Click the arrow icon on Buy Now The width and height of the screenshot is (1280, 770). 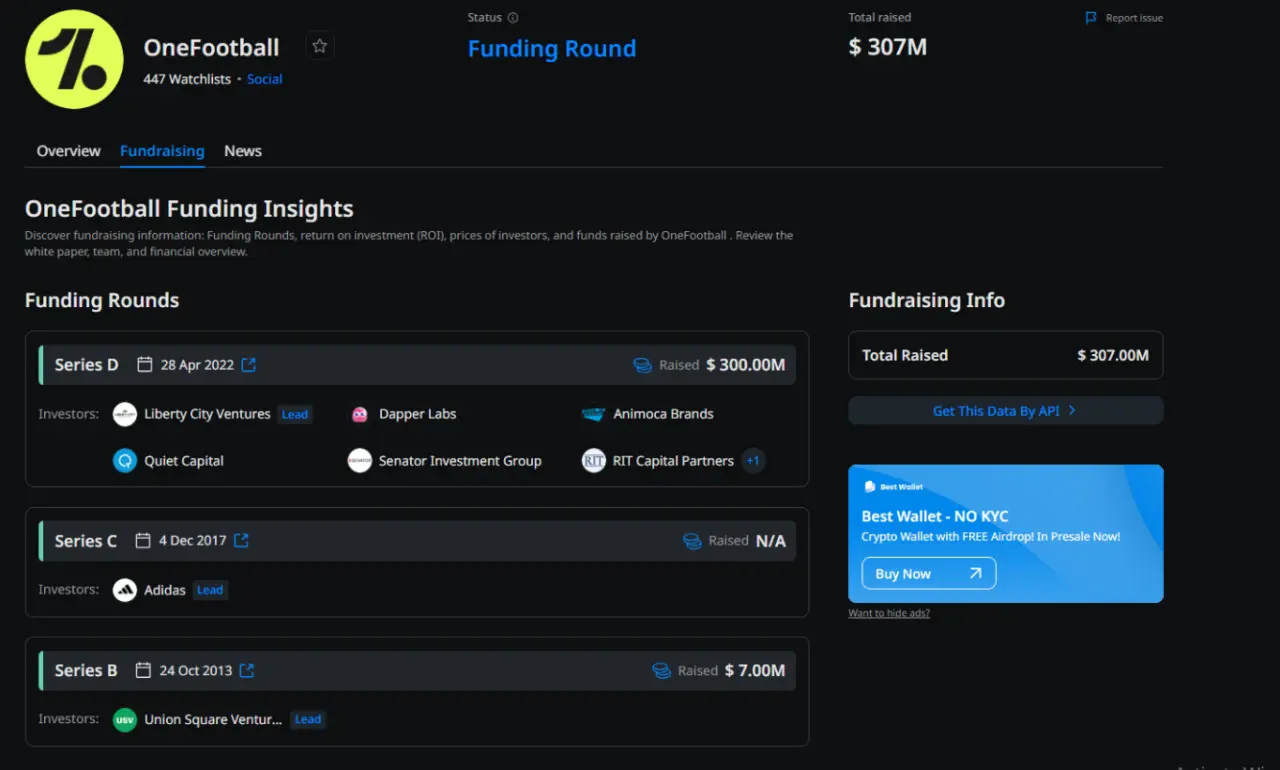[x=975, y=574]
